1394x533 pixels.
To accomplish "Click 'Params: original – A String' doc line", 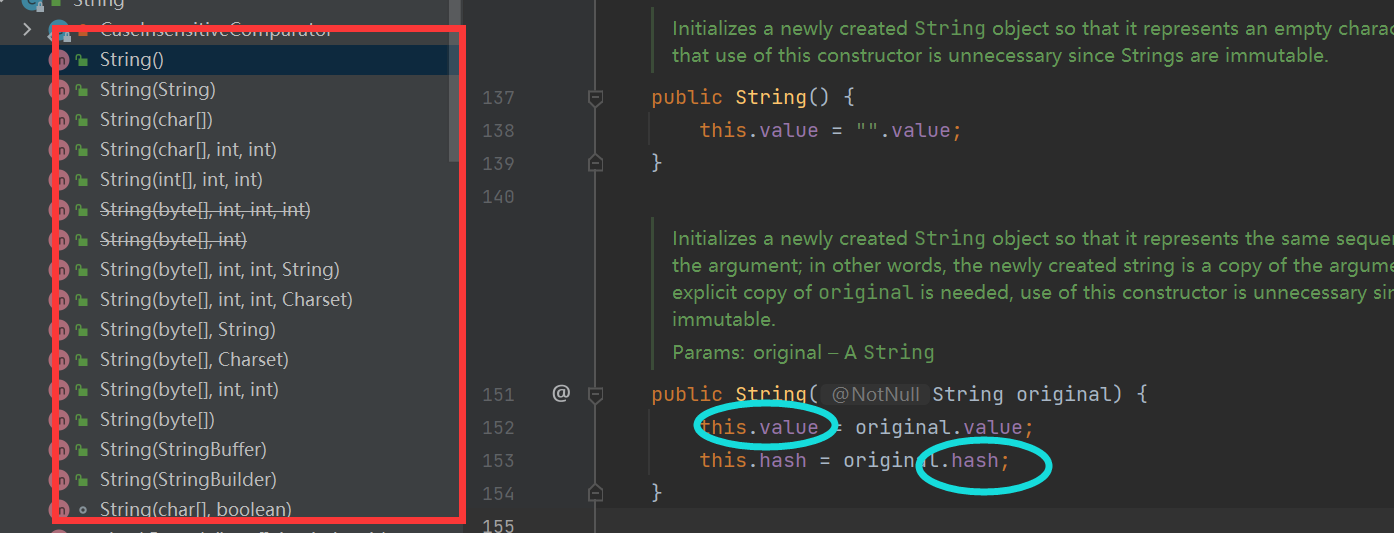I will click(803, 352).
